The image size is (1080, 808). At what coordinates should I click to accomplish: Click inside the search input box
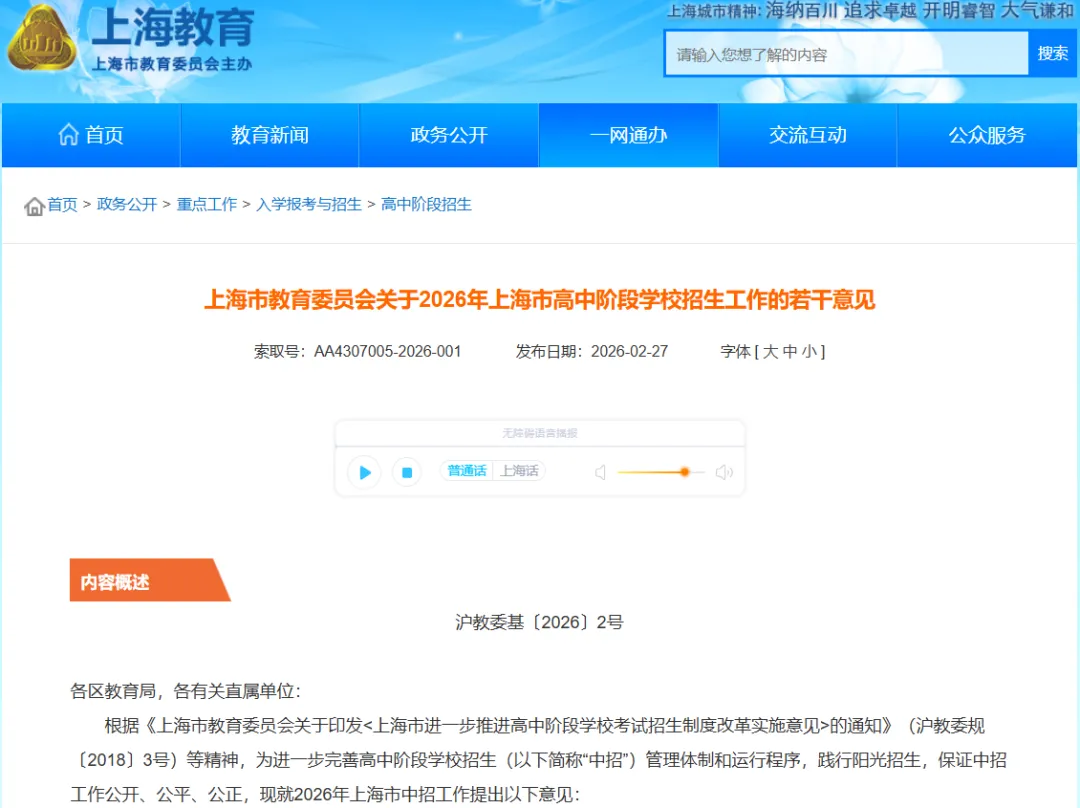tap(845, 53)
